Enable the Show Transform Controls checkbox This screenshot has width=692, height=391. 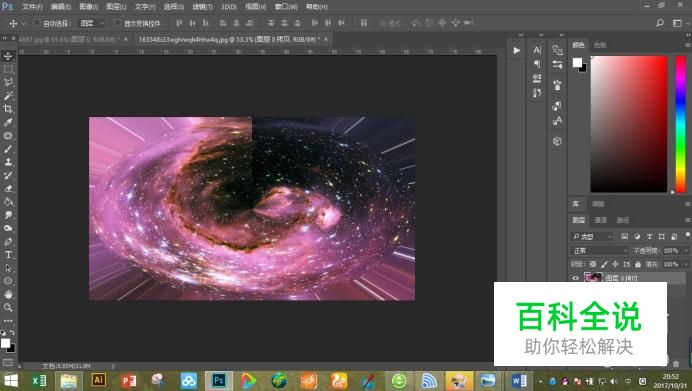(117, 23)
